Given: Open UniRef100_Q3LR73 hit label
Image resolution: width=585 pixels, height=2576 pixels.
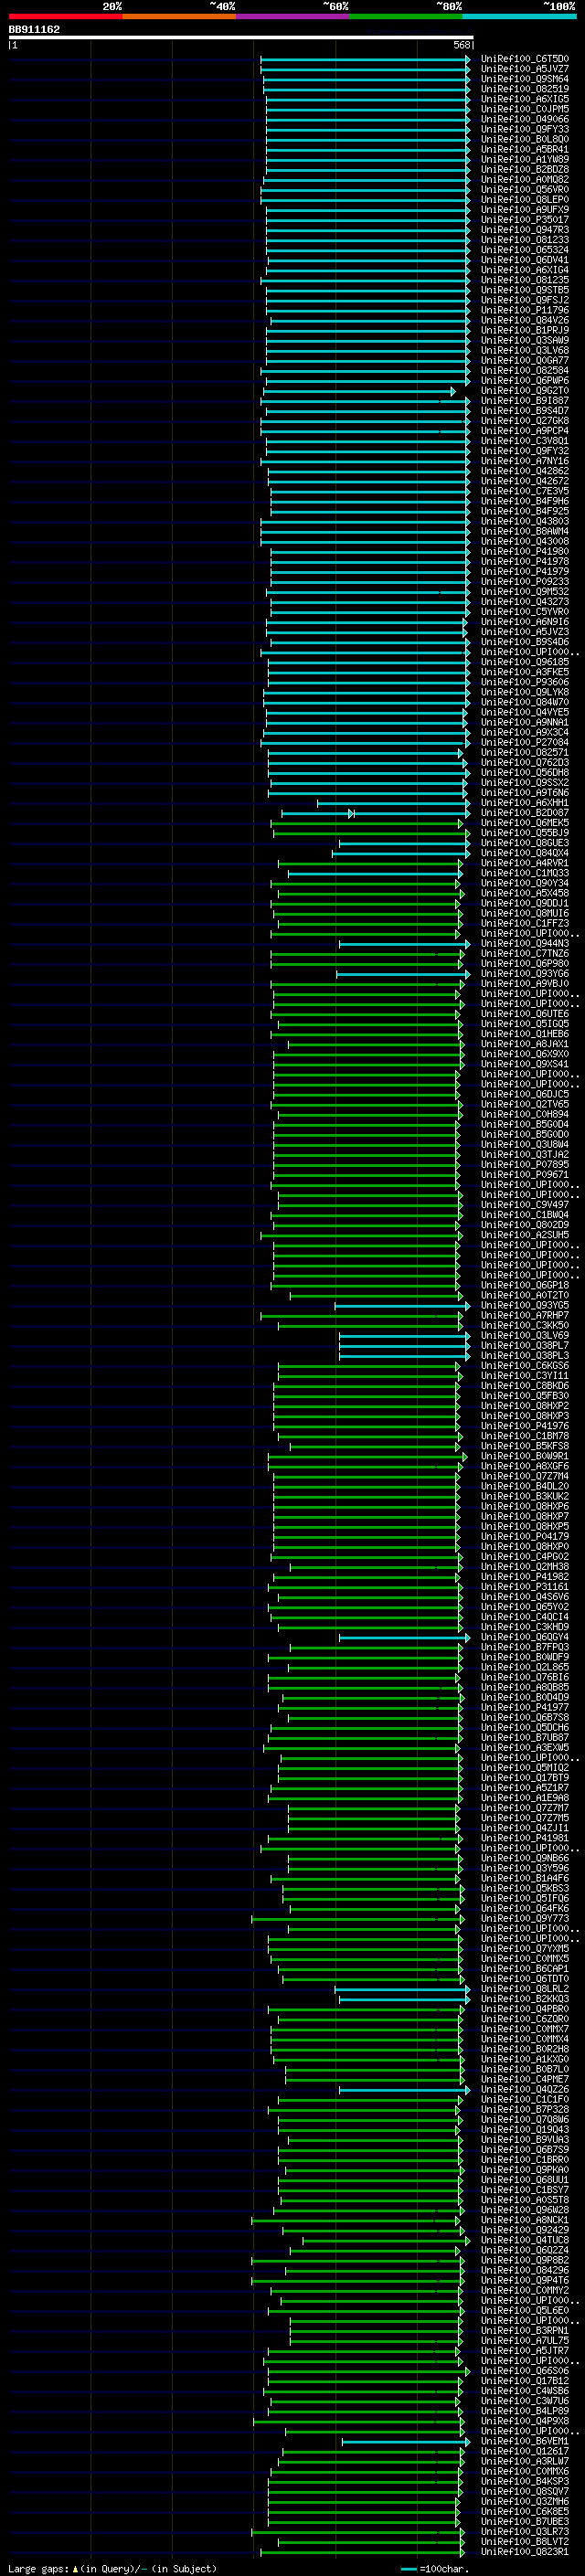Looking at the screenshot, I should (x=525, y=2532).
